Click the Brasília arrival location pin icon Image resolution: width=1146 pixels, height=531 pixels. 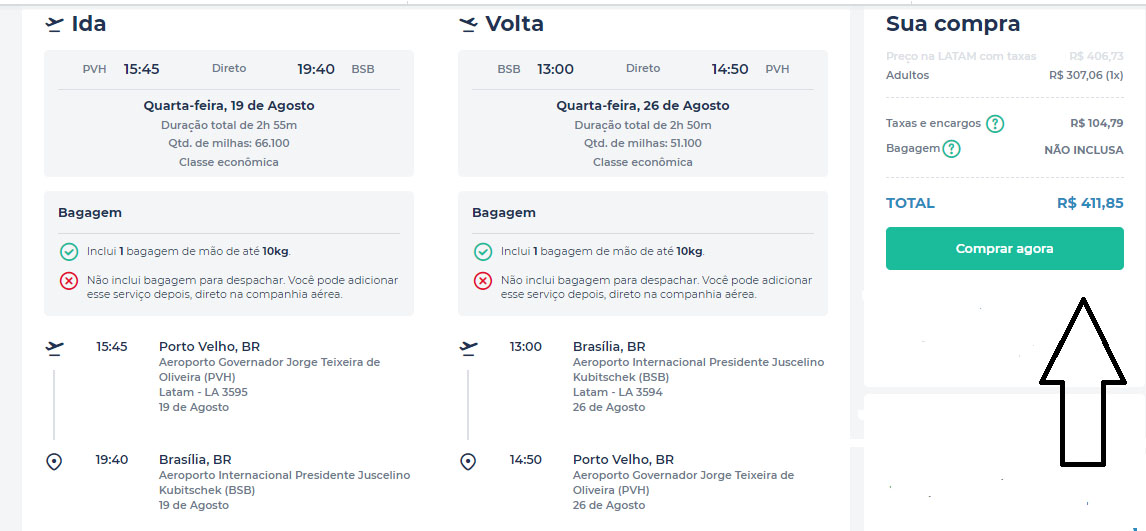55,461
